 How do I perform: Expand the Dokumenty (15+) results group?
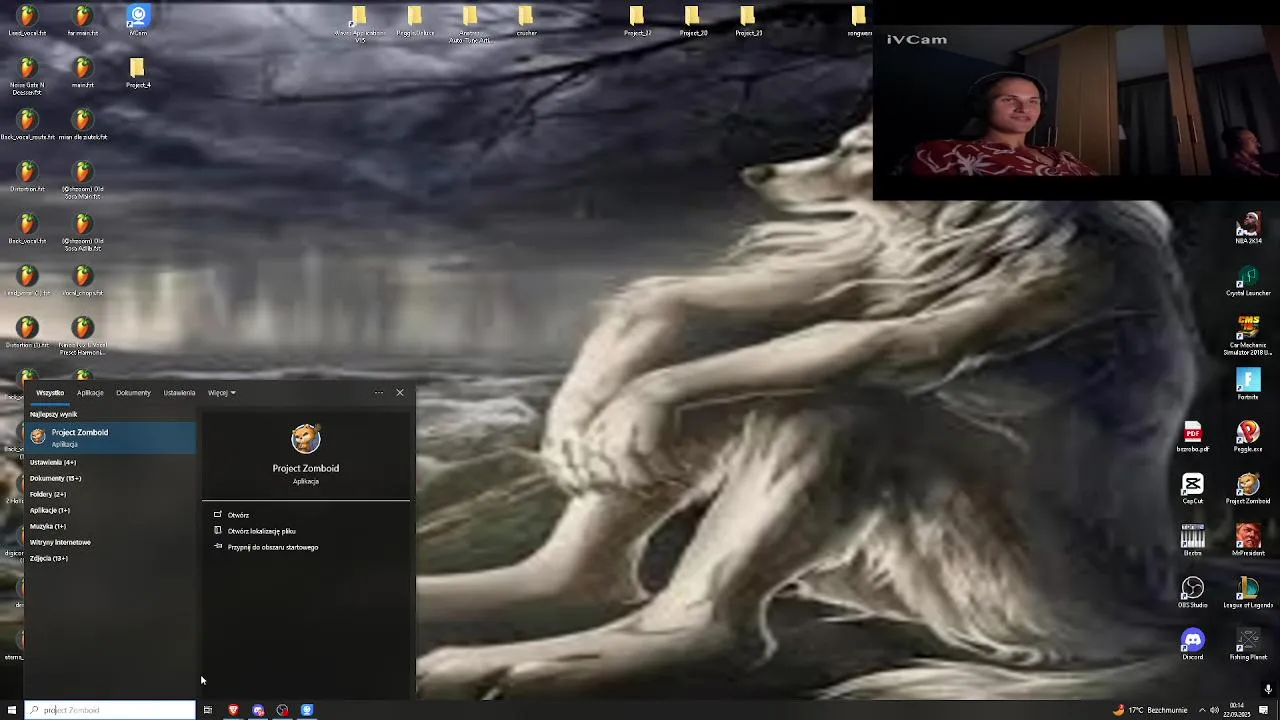pos(56,478)
